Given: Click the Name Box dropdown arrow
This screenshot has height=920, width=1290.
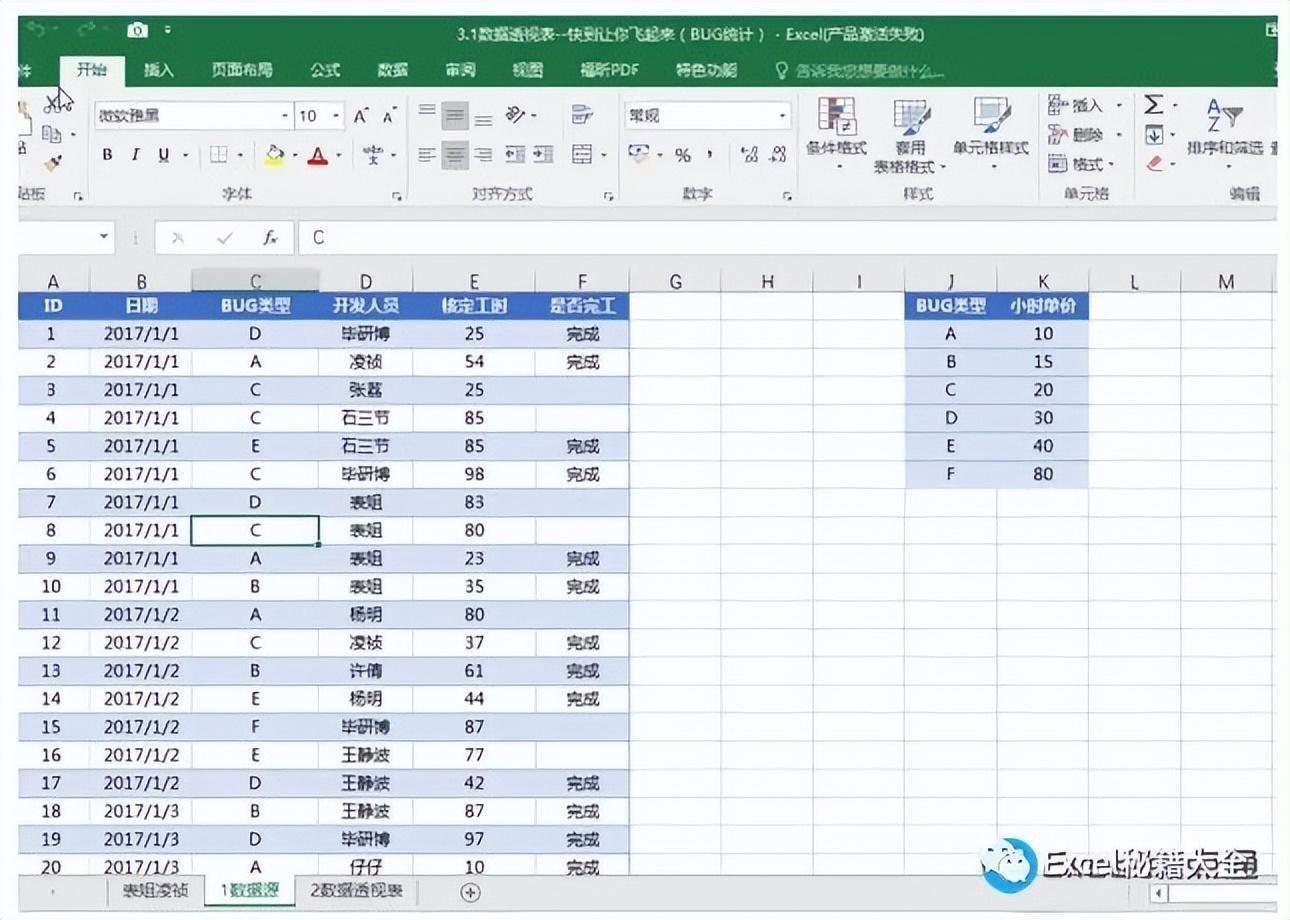Looking at the screenshot, I should pos(105,237).
